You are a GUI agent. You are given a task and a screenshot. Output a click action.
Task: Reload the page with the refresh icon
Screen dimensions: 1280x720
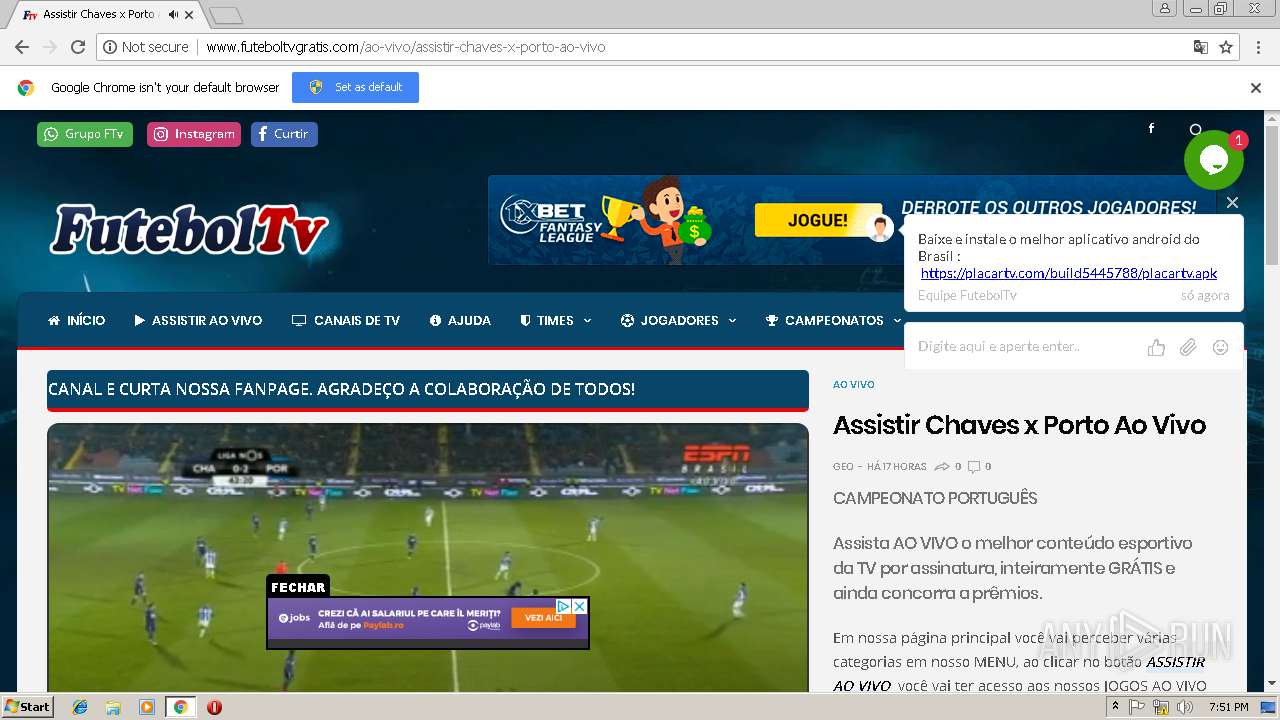[x=78, y=47]
